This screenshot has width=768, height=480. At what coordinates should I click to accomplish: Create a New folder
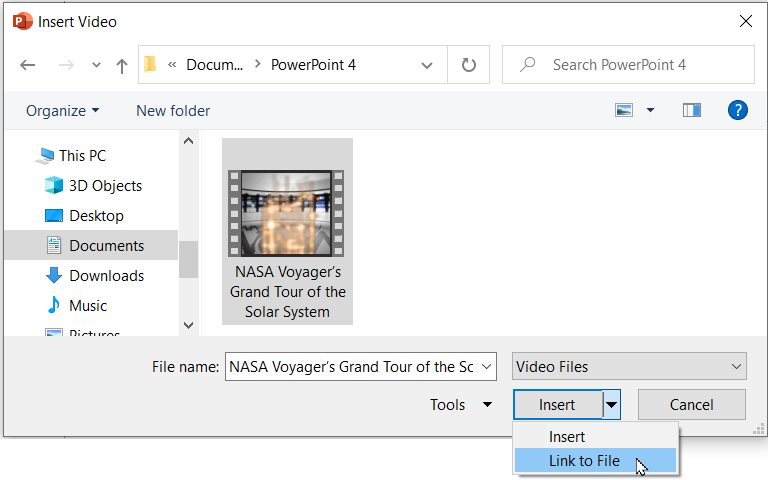point(173,111)
